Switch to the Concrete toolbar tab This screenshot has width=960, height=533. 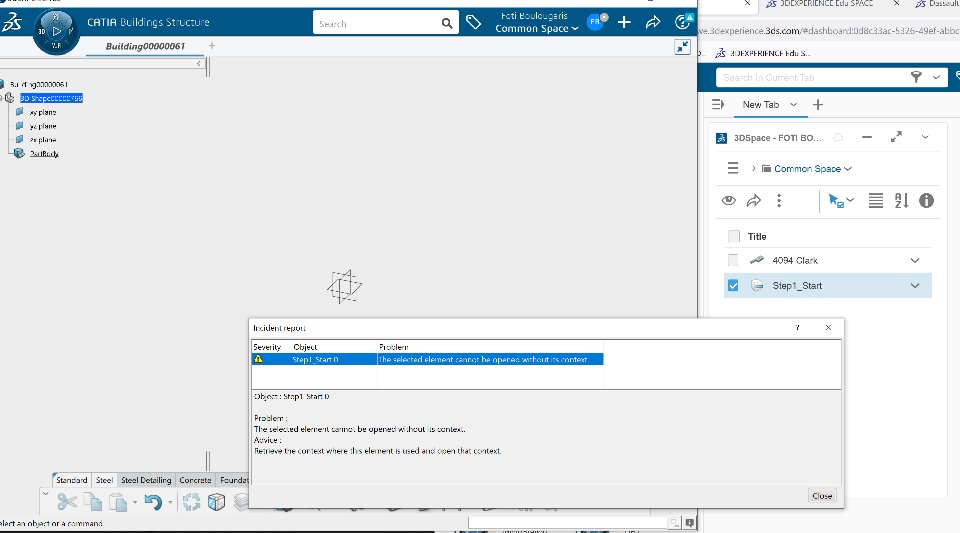[x=195, y=480]
